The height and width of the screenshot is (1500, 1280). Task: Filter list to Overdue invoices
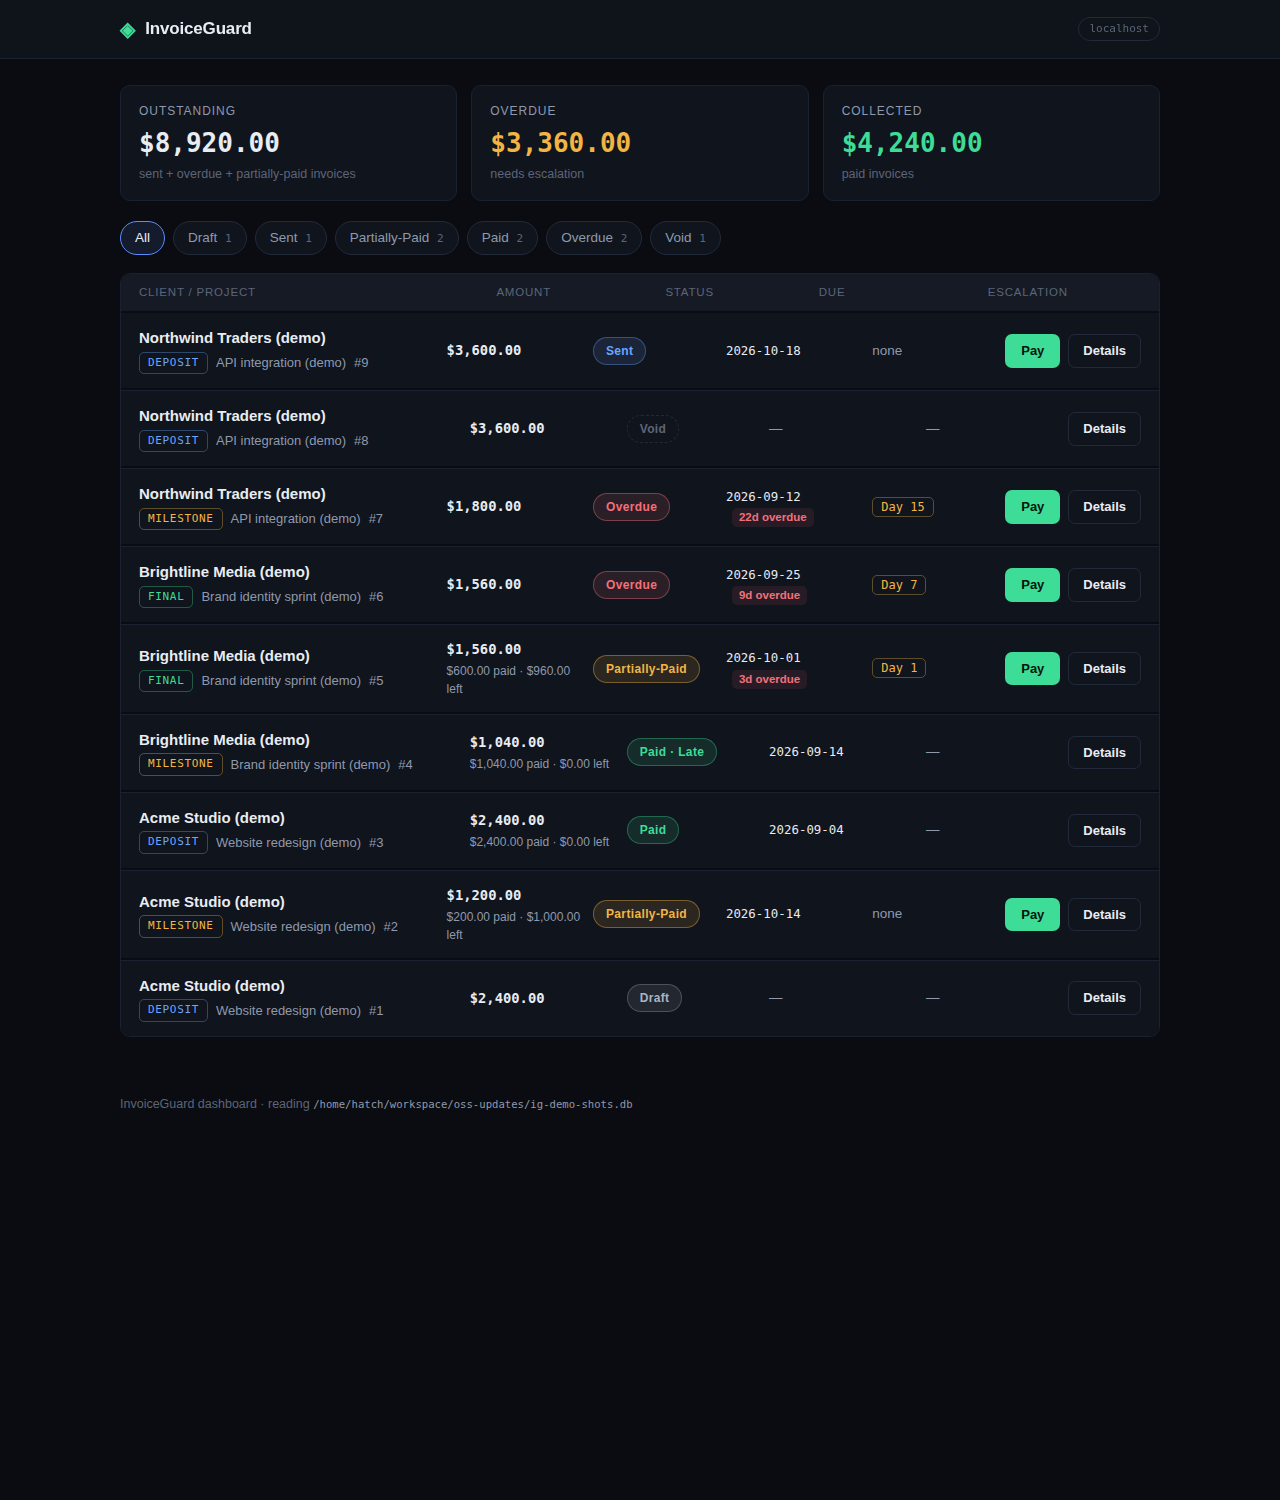[594, 238]
